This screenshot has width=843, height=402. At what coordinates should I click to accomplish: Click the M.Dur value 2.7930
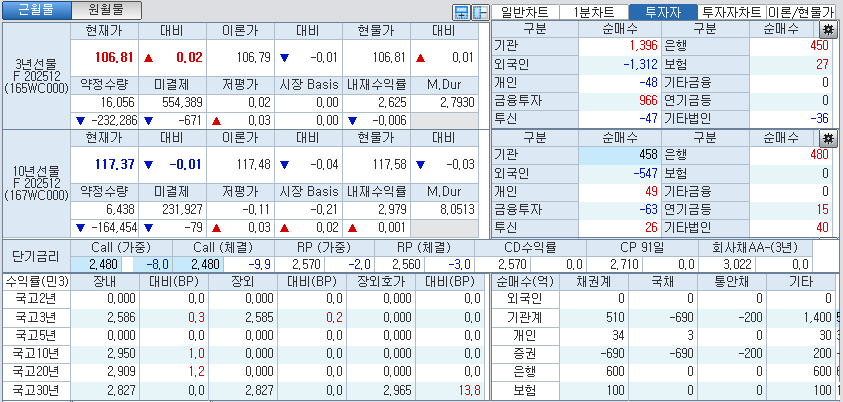tap(458, 102)
